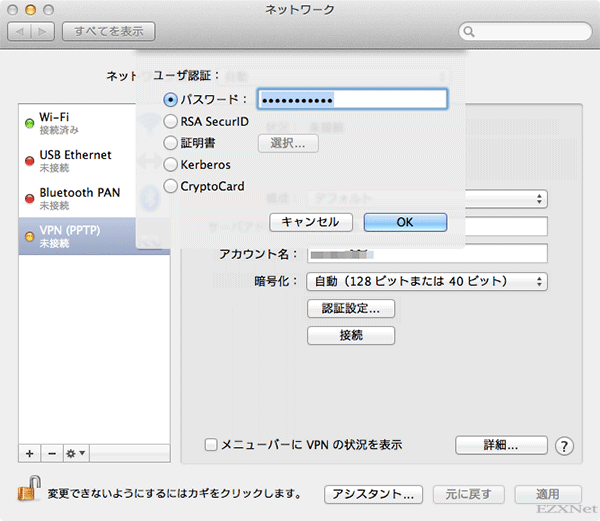Open the gear action menu
600x521 pixels.
[x=76, y=454]
